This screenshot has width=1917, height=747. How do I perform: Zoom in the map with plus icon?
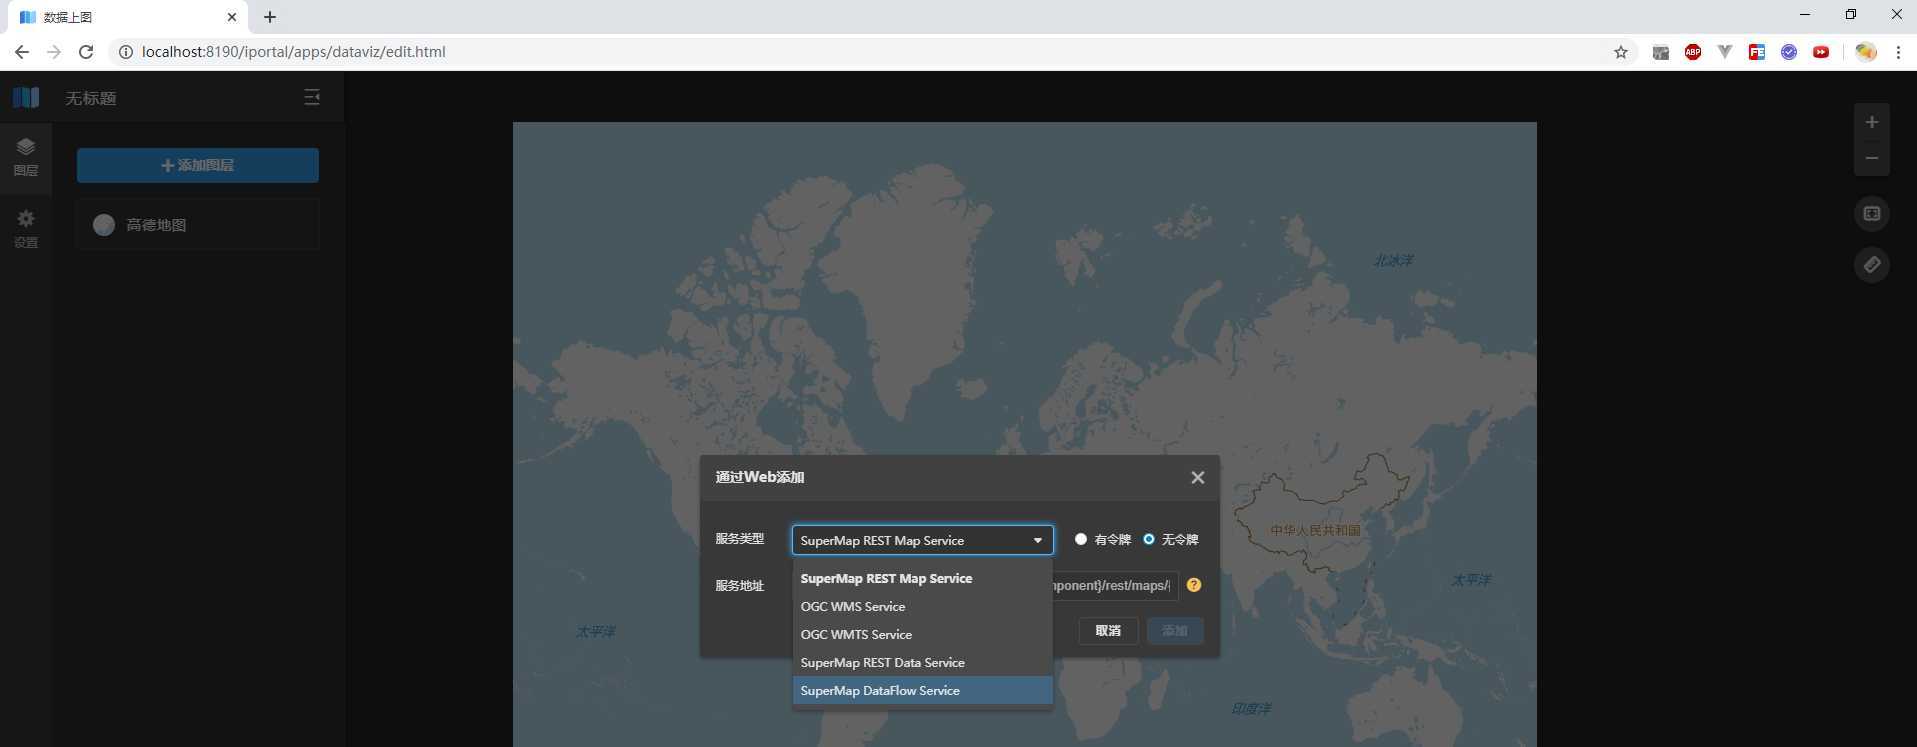pos(1871,122)
